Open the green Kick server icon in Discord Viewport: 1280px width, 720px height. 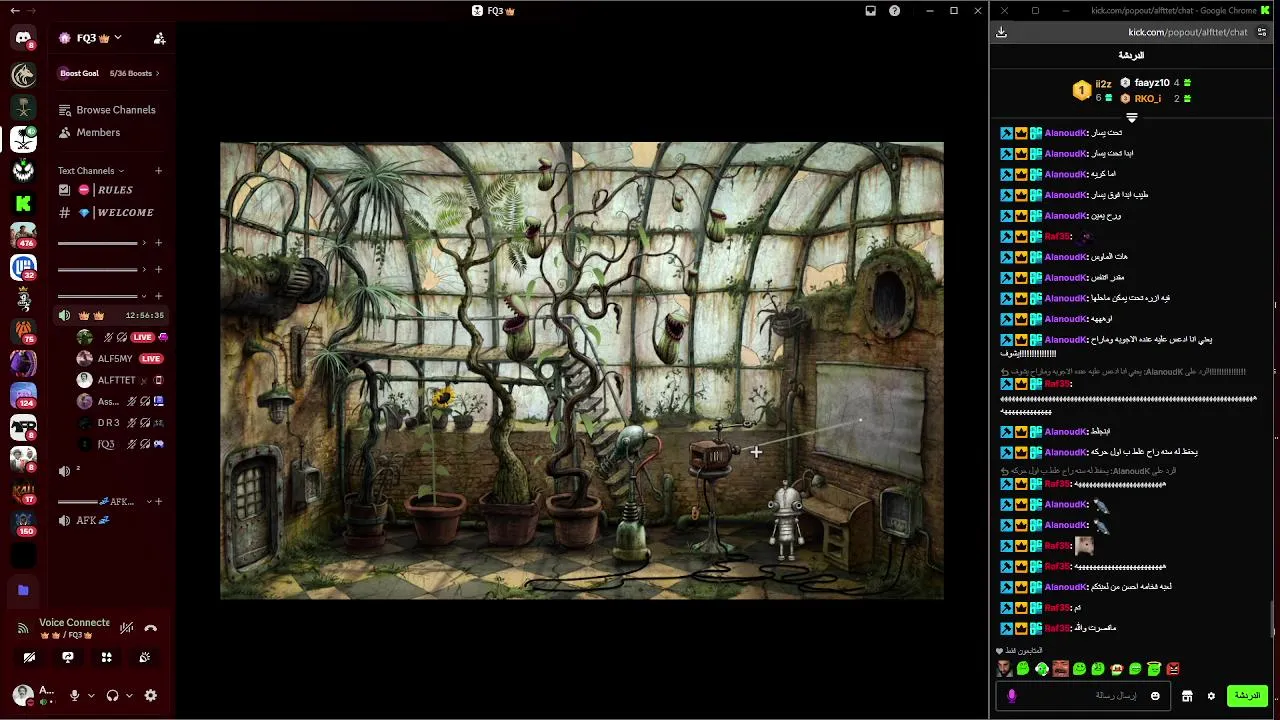point(23,203)
